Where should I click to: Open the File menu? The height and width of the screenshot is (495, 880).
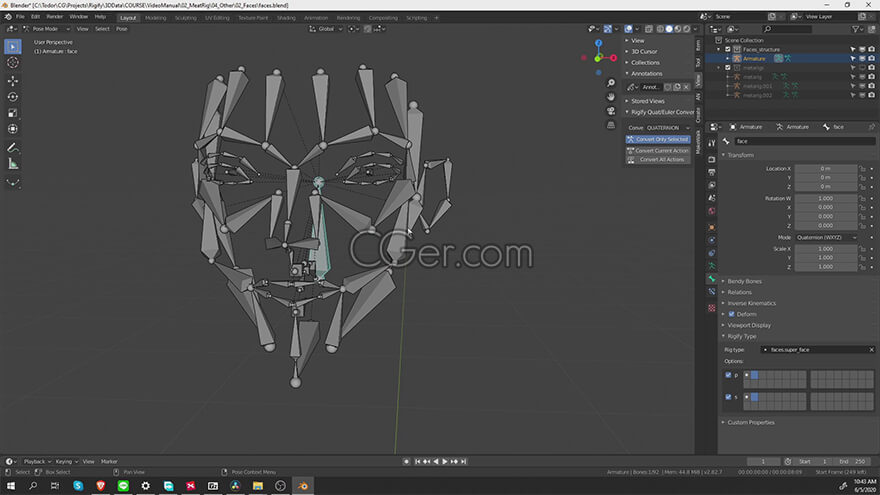click(20, 17)
